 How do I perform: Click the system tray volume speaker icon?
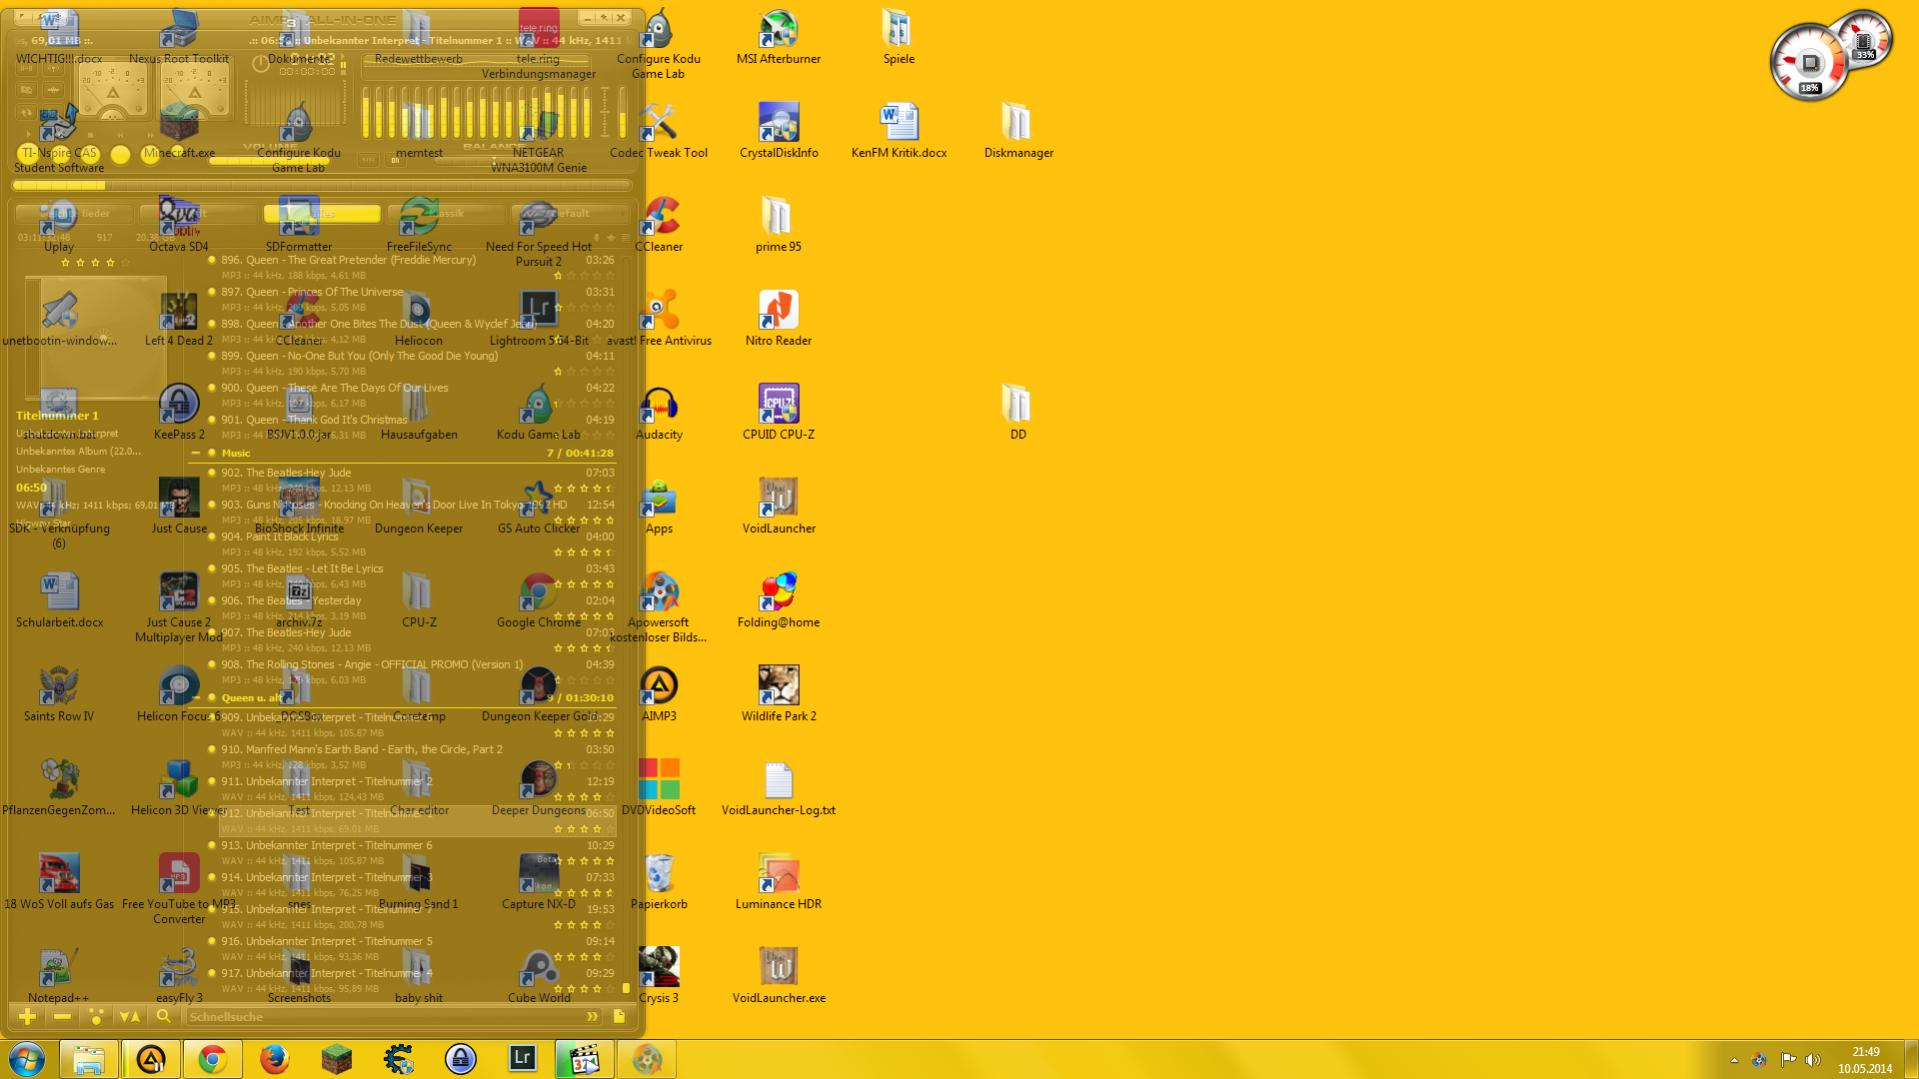(1813, 1060)
